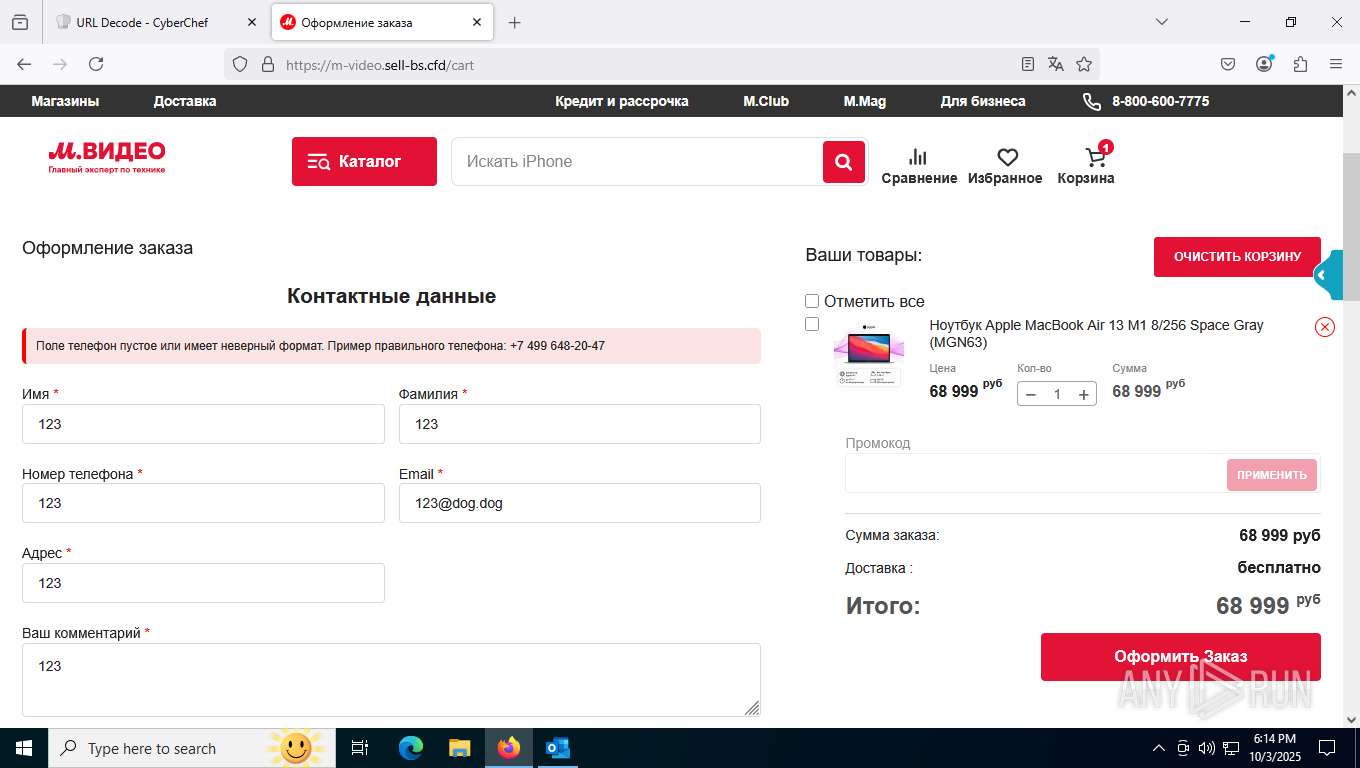Toggle the MacBook Air item checkbox
The height and width of the screenshot is (768, 1360).
[x=812, y=324]
